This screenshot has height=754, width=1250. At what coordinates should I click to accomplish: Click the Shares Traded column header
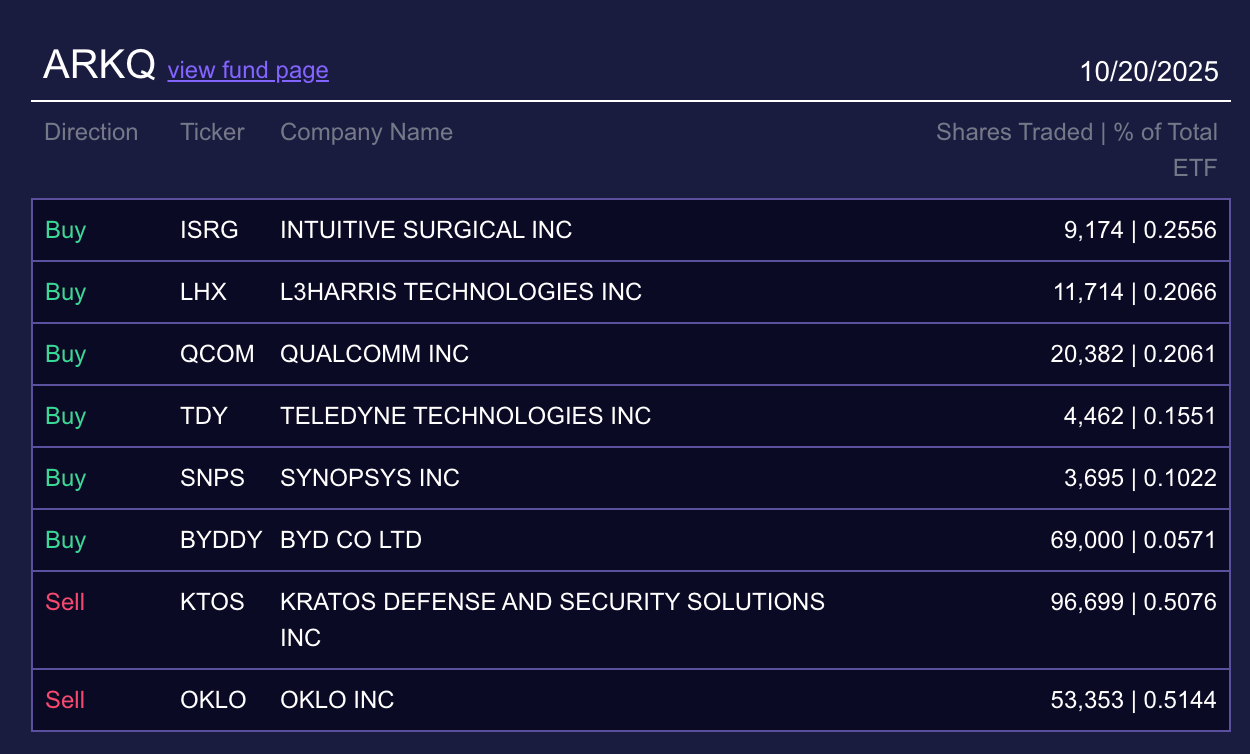pos(1076,132)
